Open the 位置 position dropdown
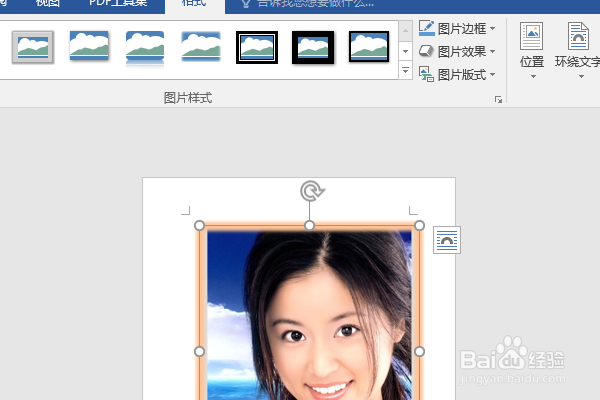The width and height of the screenshot is (600, 400). coord(532,51)
